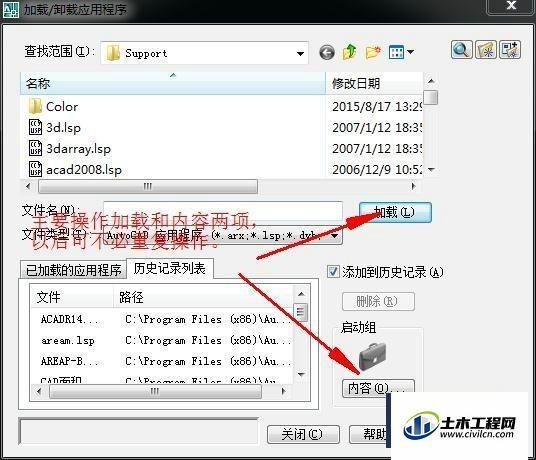
Task: Click history list horizontal scroll right arrow
Action: coord(283,391)
